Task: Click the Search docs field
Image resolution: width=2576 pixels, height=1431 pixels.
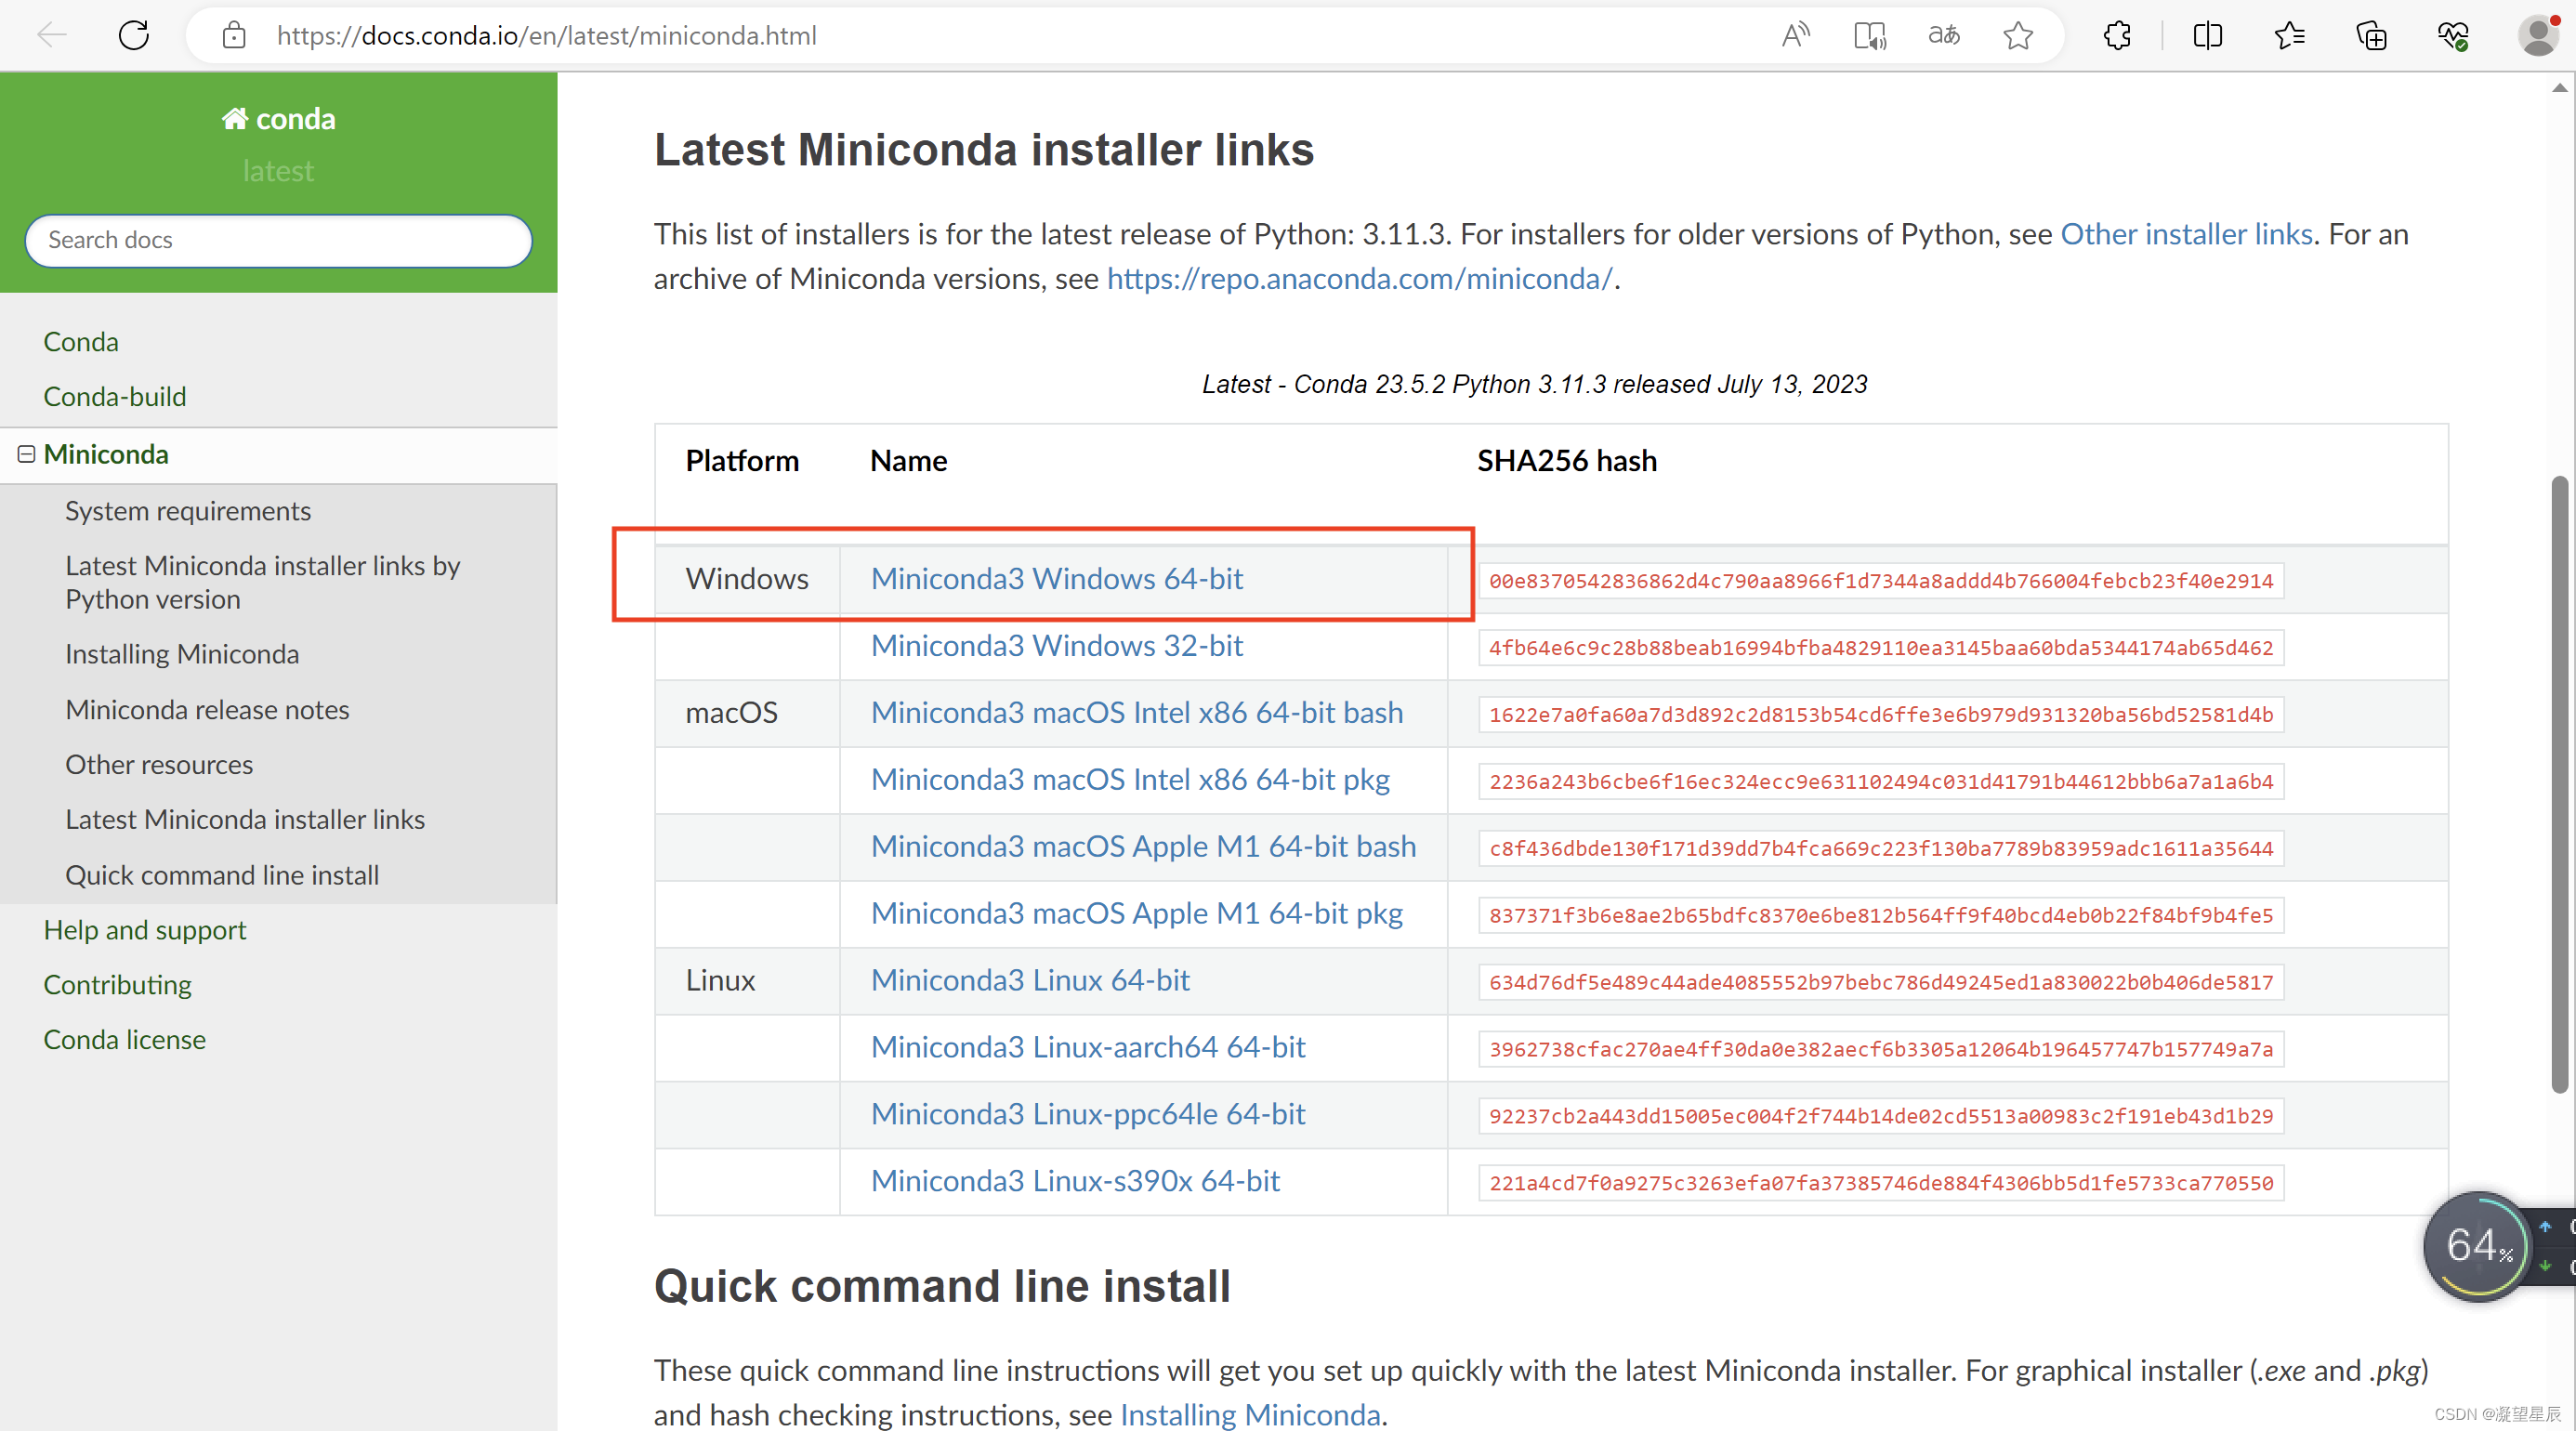Action: (x=278, y=240)
